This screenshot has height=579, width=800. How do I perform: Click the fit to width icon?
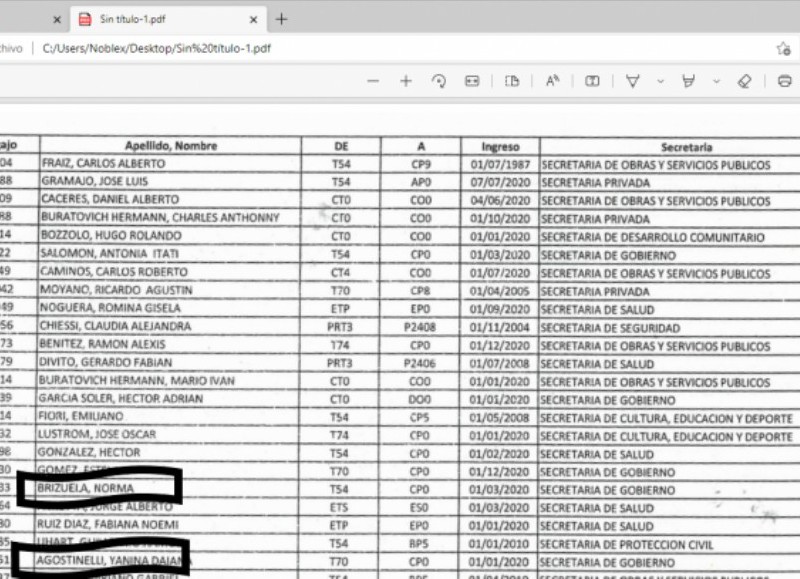pos(471,82)
